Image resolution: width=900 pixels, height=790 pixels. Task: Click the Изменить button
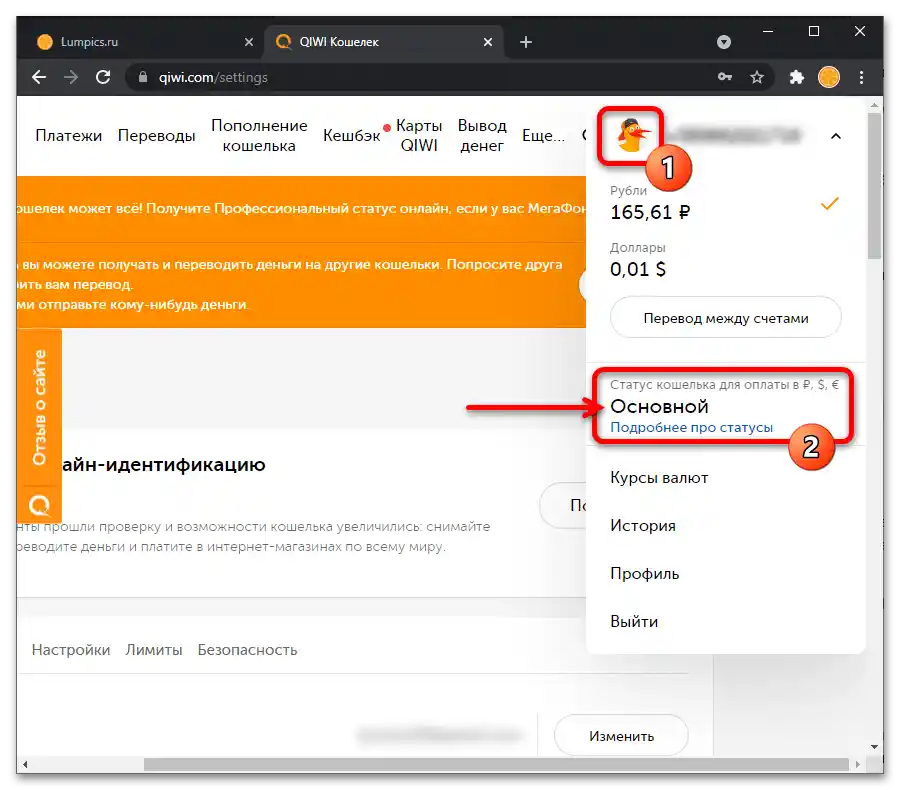coord(621,736)
